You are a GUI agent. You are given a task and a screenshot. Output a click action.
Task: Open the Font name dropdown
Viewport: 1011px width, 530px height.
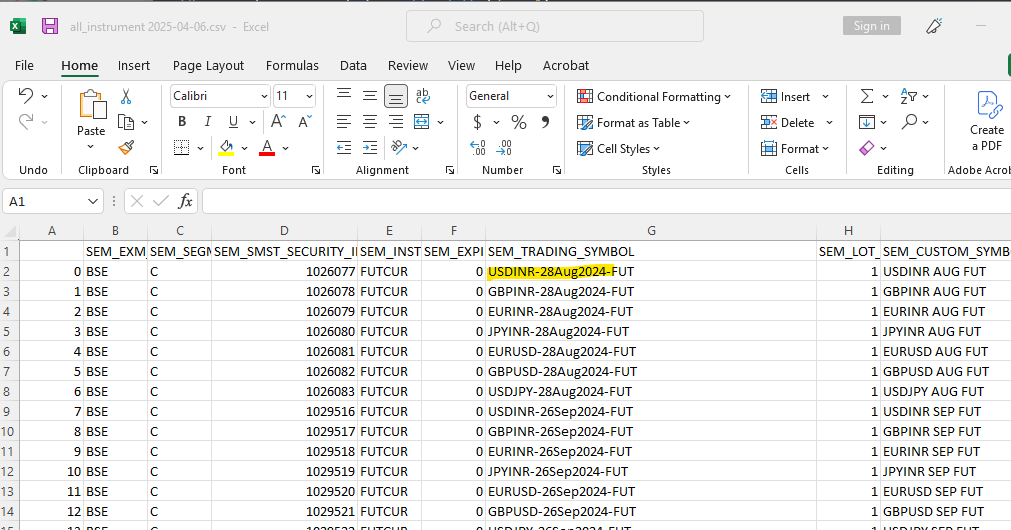(264, 96)
